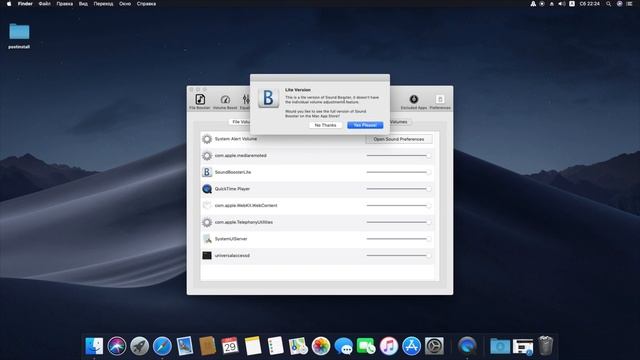Adjust the universalaccessd volume slider
Viewport: 640px width, 360px height.
click(x=398, y=256)
